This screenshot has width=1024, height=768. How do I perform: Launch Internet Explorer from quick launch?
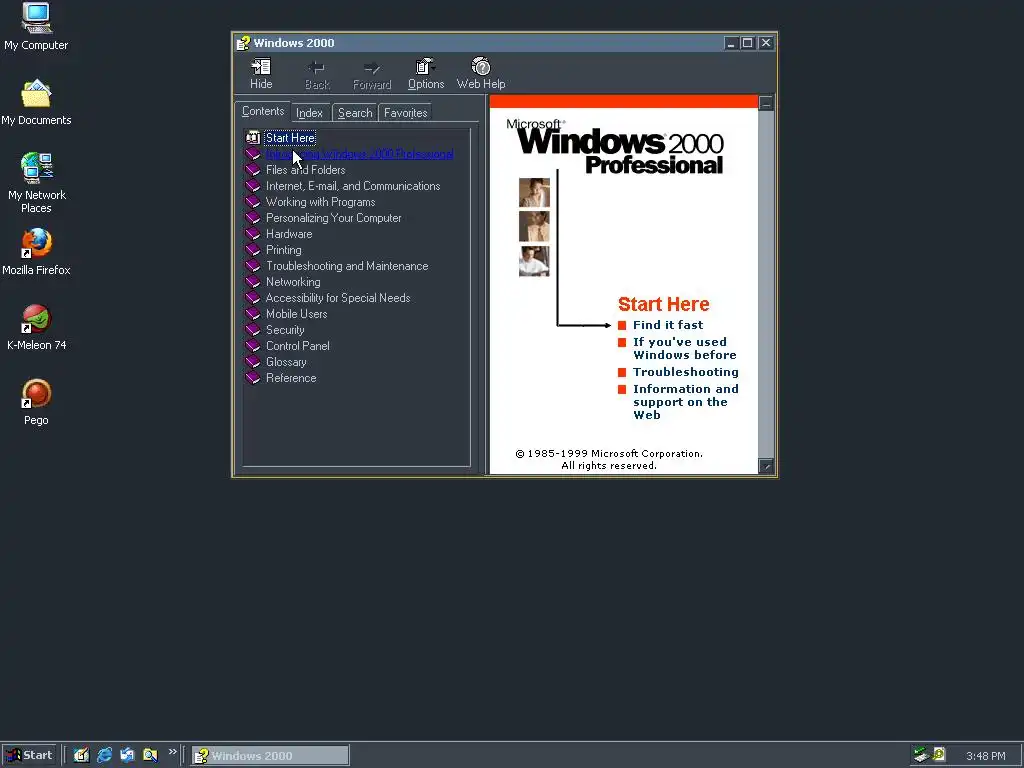(x=104, y=755)
